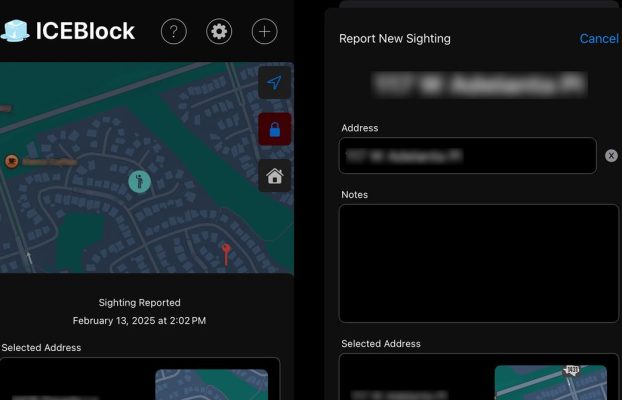Open the map thumbnail under Selected Address in report panel
The height and width of the screenshot is (400, 622).
(551, 383)
